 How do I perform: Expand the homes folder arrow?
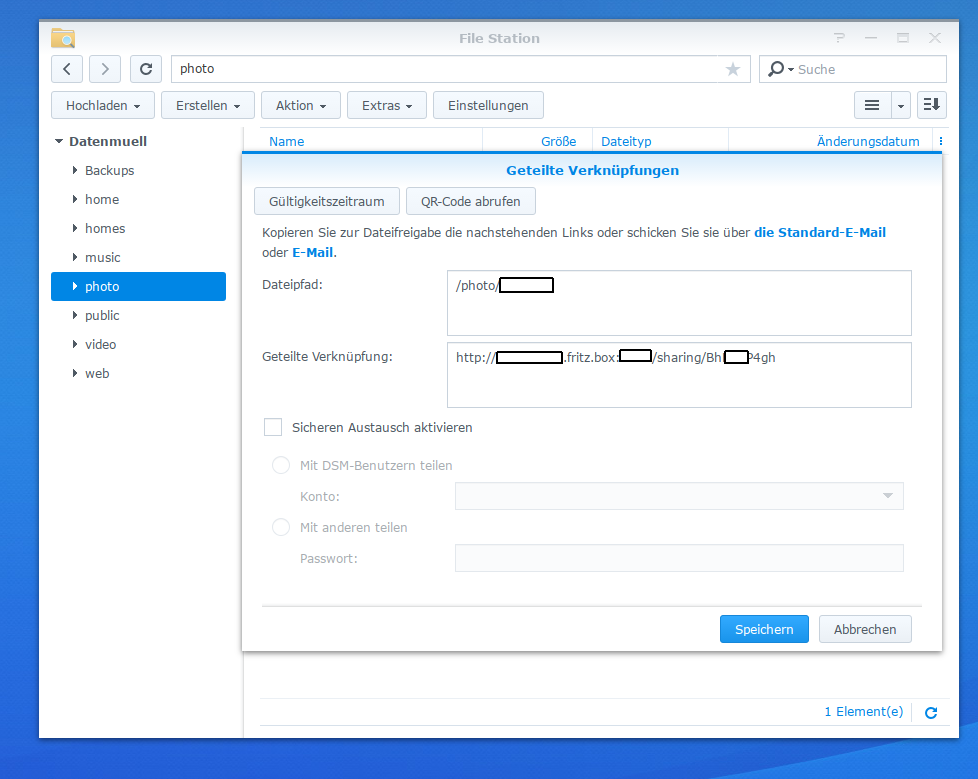pos(75,228)
